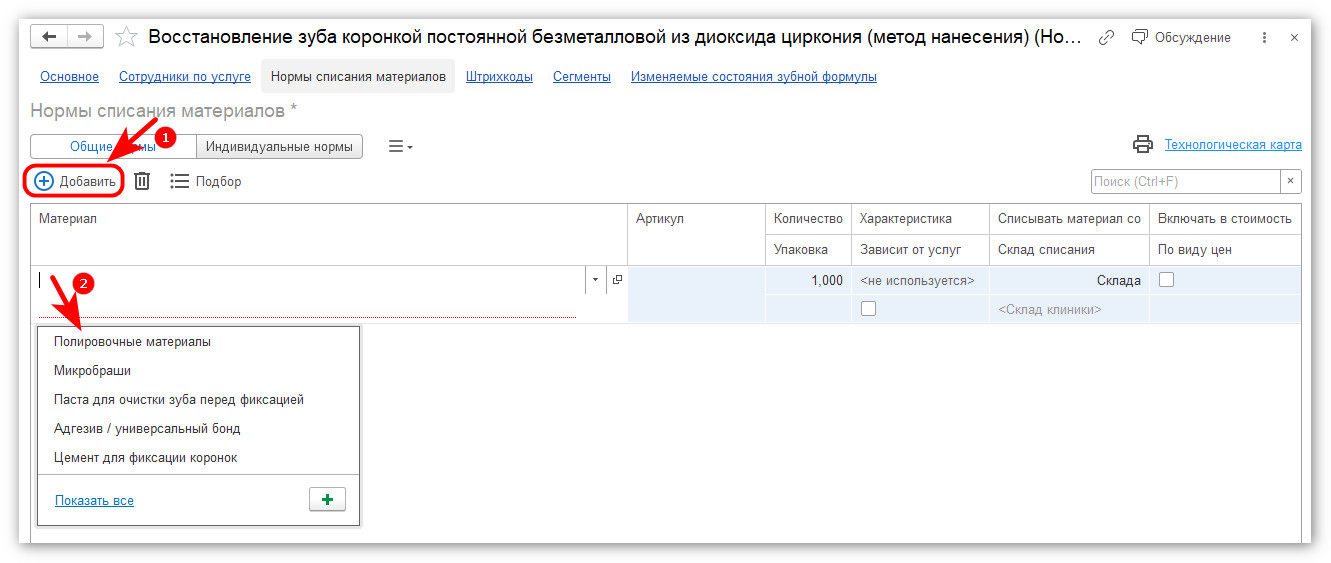This screenshot has height=563, width=1331.
Task: Open the list-view menu dropdown
Action: (x=400, y=146)
